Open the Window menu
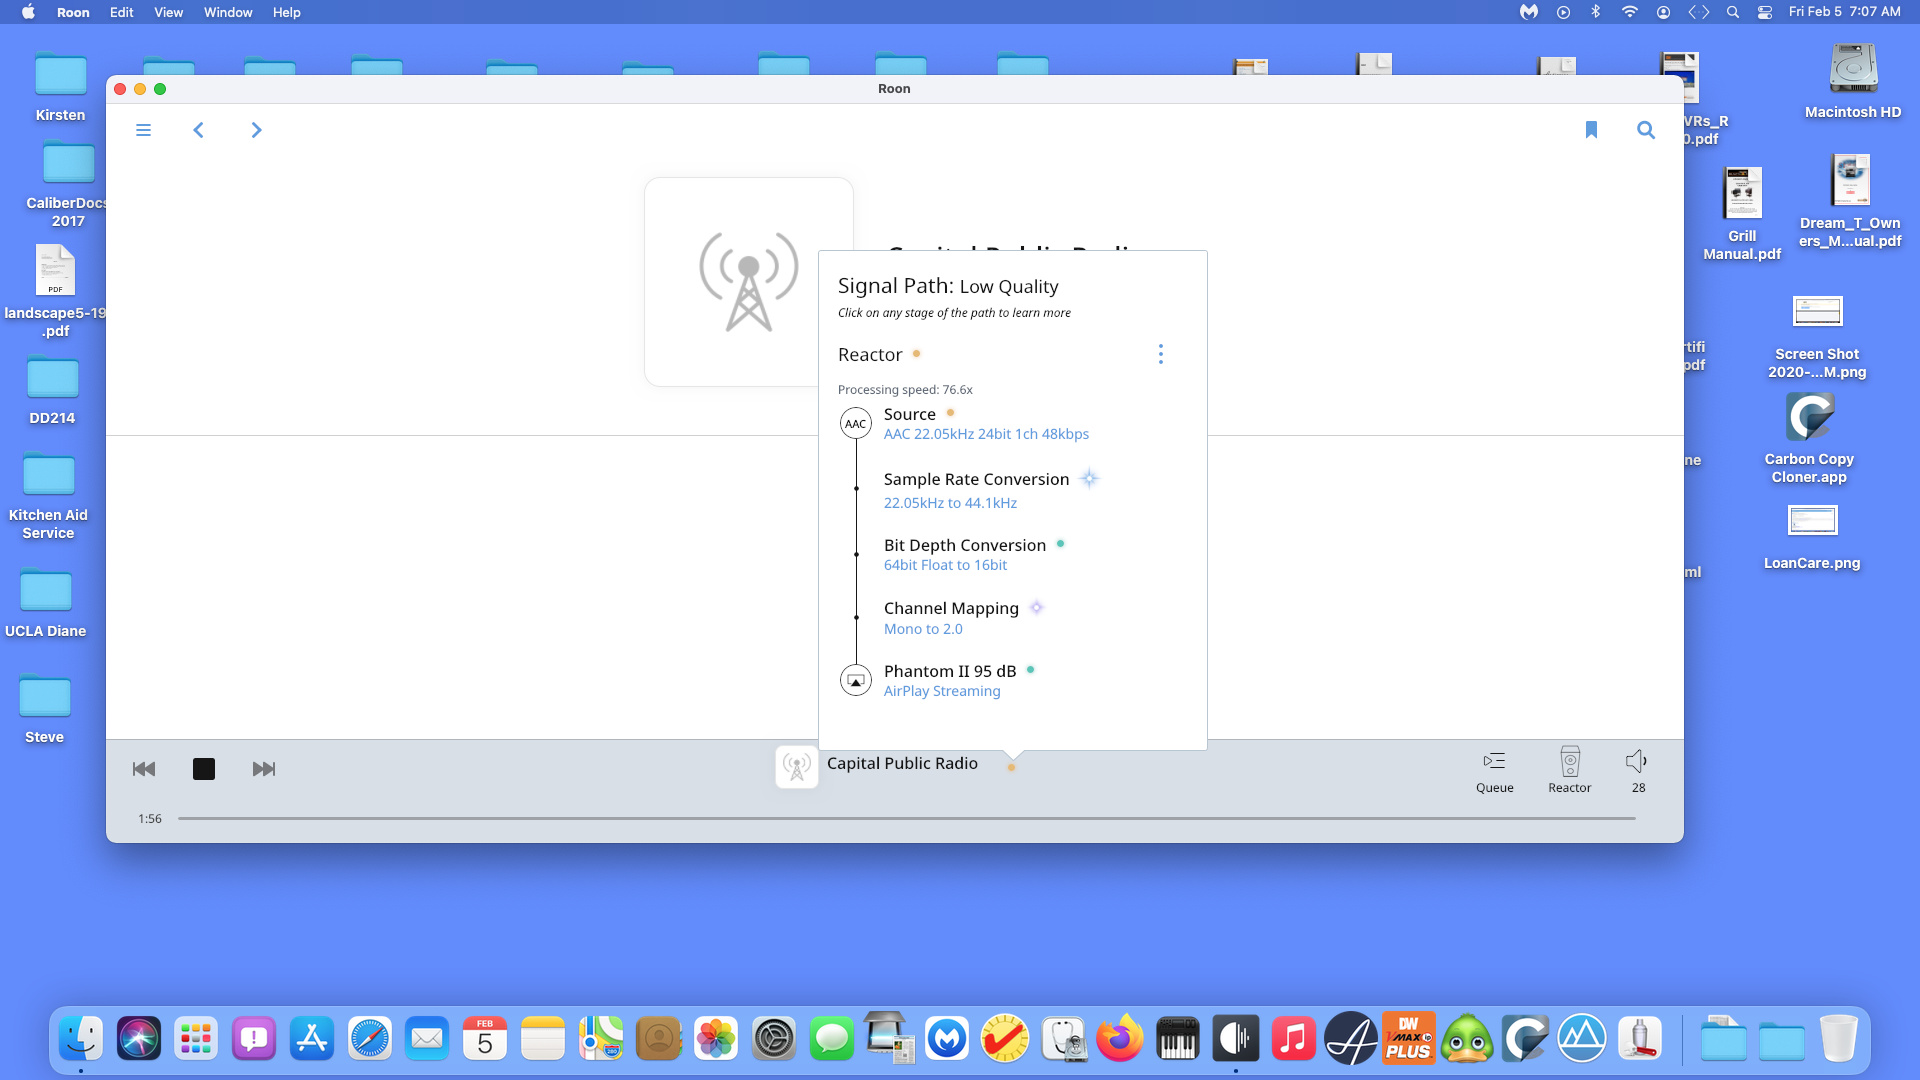1920x1080 pixels. tap(228, 12)
